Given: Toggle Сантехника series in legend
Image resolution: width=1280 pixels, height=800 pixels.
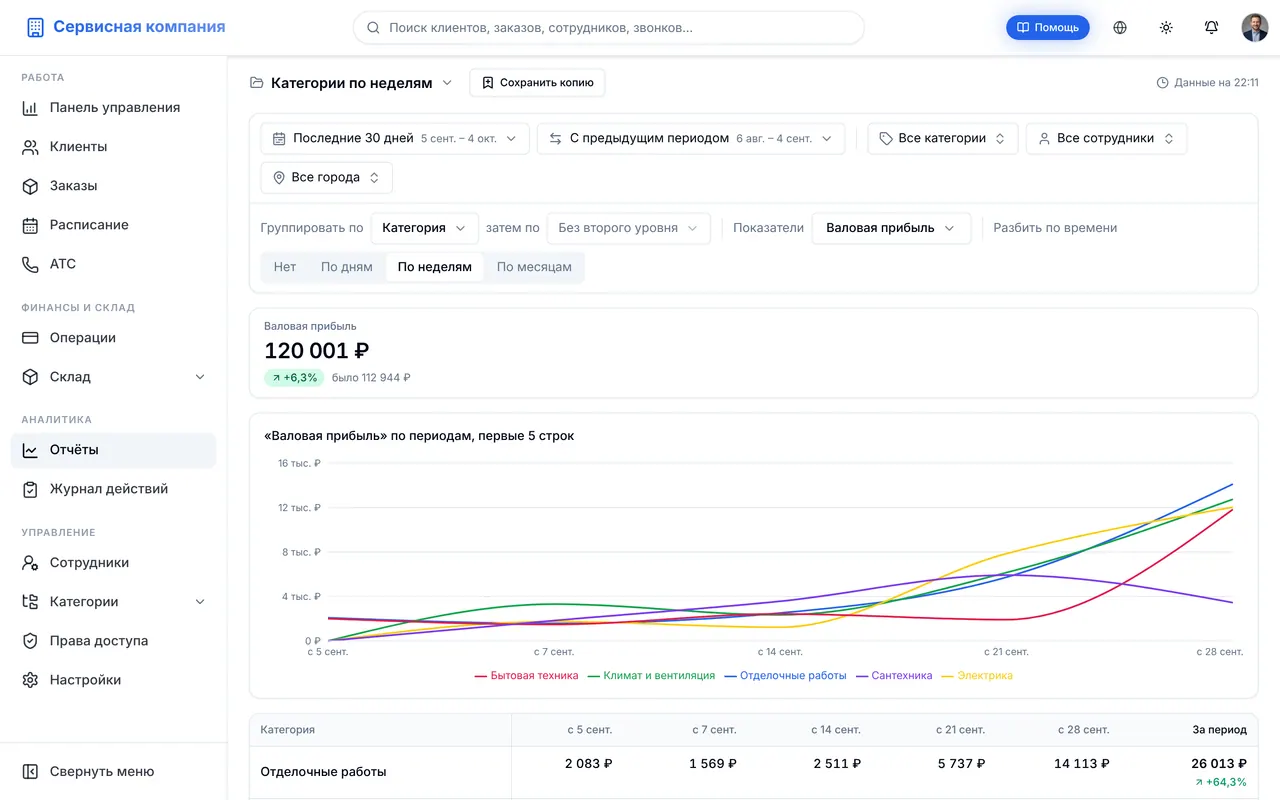Looking at the screenshot, I should pos(894,676).
